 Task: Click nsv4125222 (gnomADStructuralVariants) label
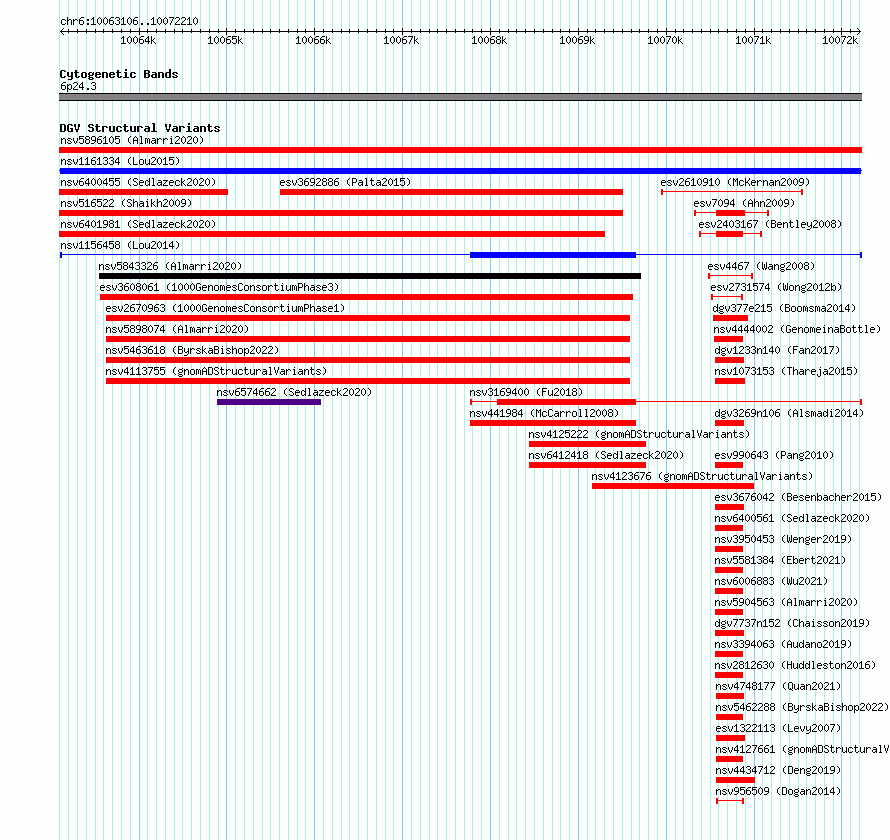tap(639, 434)
